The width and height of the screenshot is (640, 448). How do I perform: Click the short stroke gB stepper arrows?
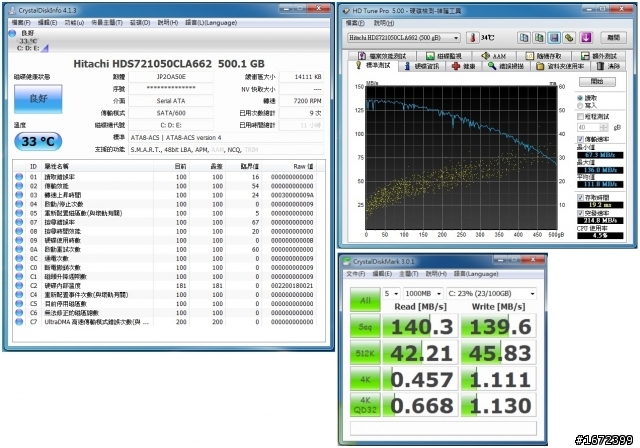pos(604,127)
